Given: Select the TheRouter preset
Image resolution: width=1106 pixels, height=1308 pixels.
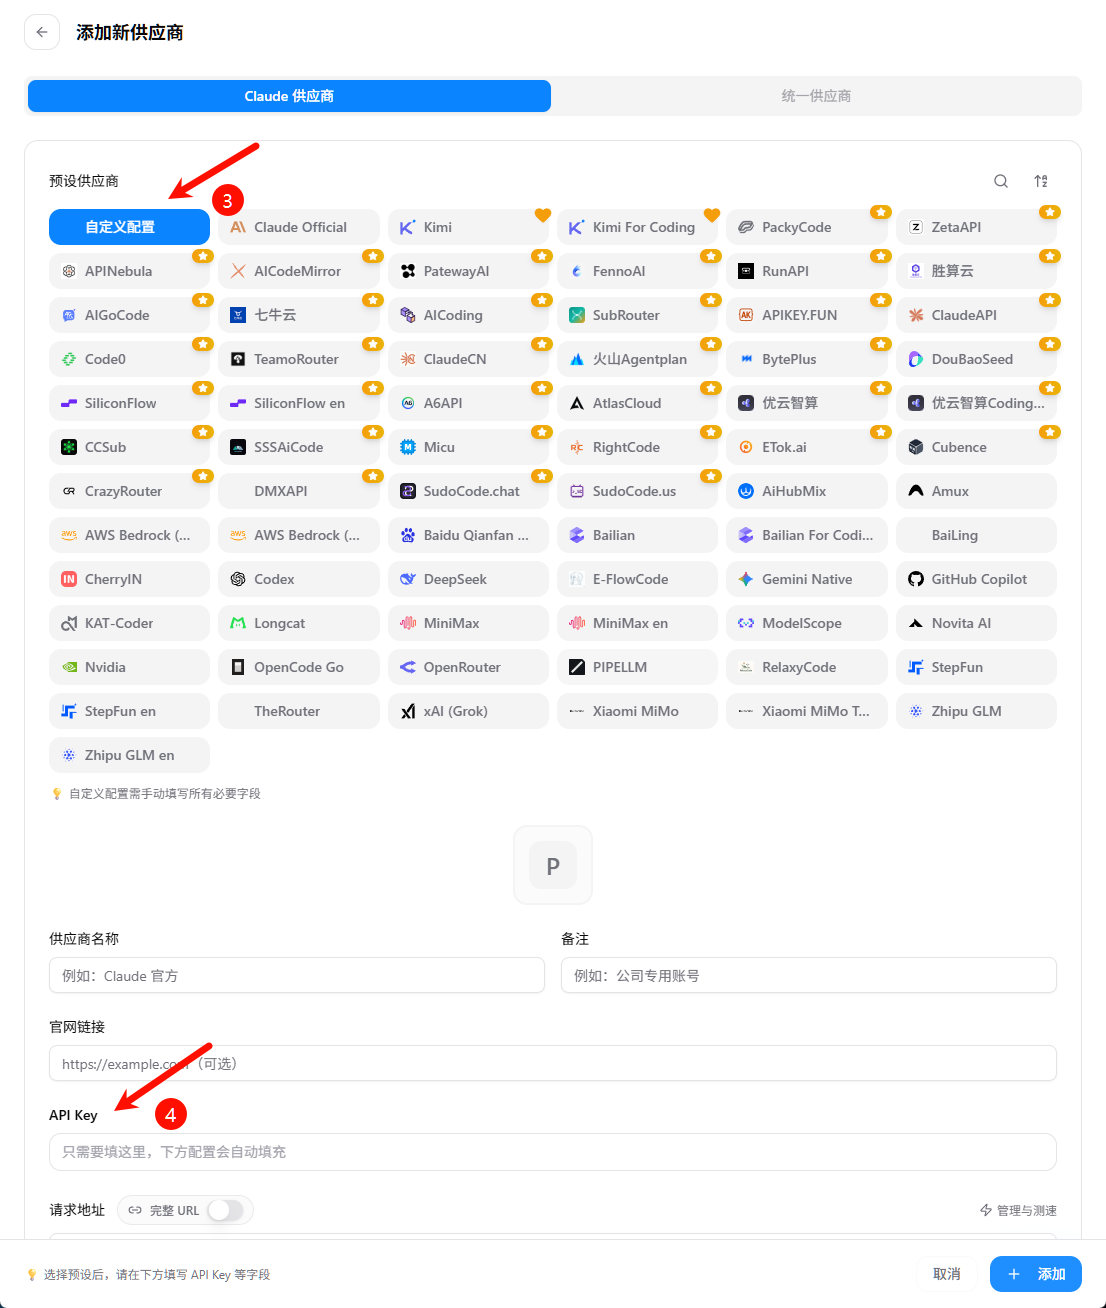Looking at the screenshot, I should (299, 711).
